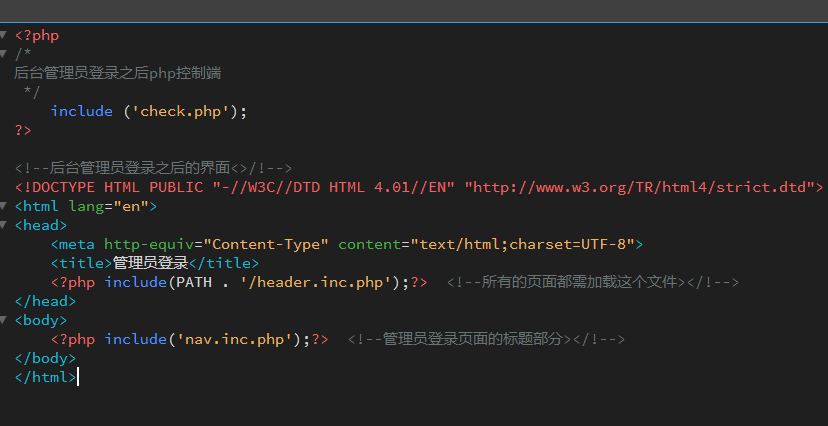The width and height of the screenshot is (828, 426).
Task: Click the Chinese comment text mentioning php控制端
Action: pos(117,73)
